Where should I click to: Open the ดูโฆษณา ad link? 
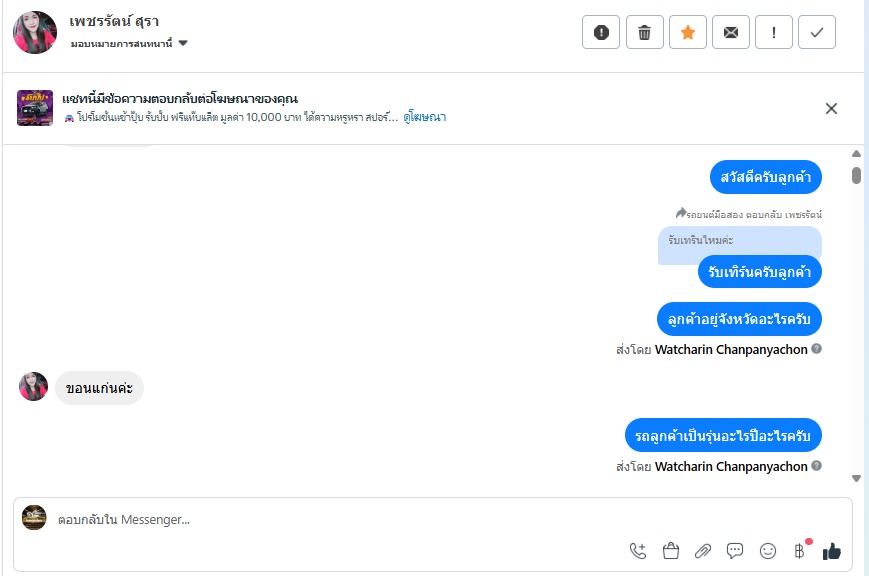(x=425, y=117)
